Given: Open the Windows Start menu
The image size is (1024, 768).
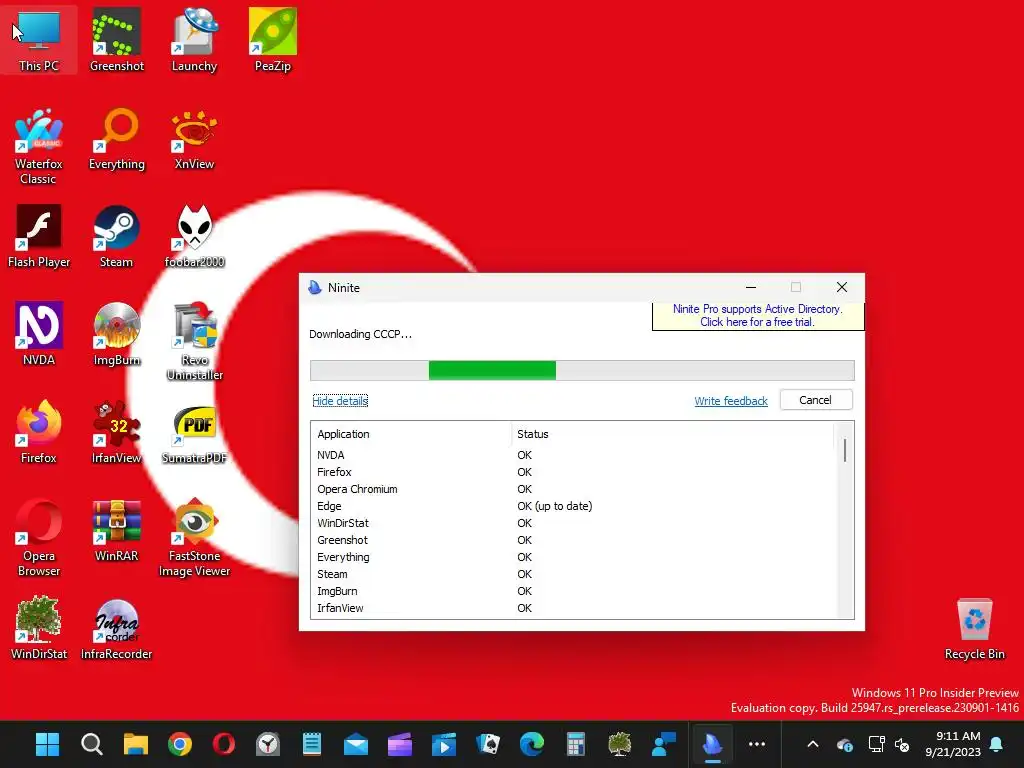Looking at the screenshot, I should point(47,744).
